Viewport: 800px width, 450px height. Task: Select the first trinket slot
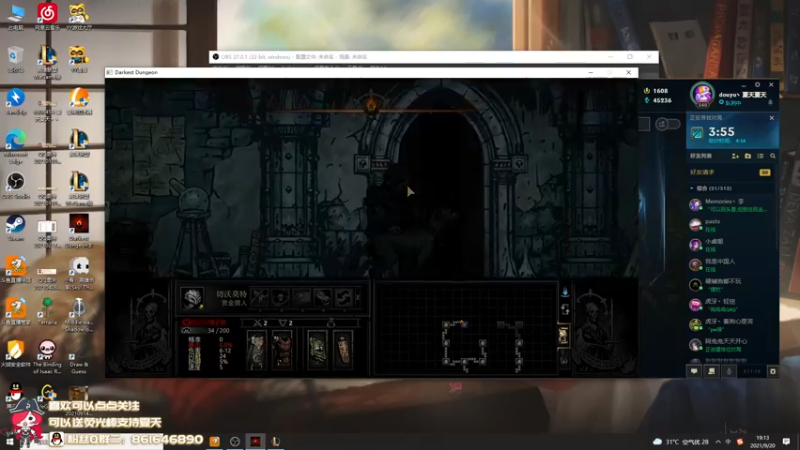pos(317,350)
